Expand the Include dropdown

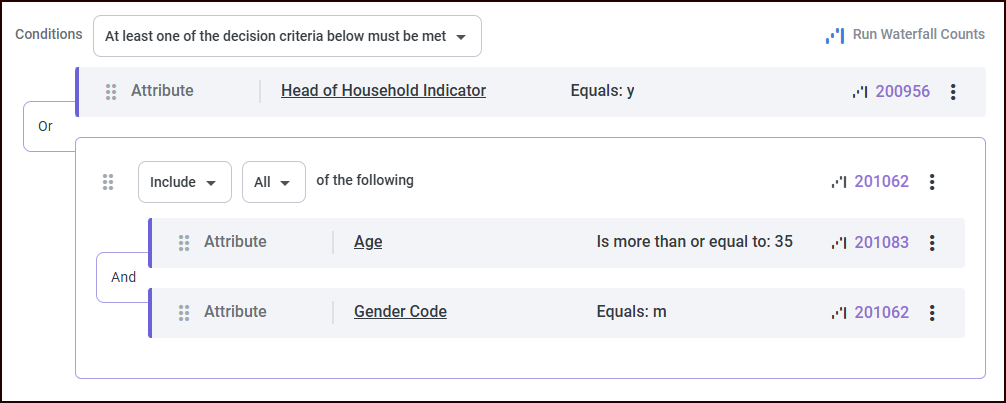point(184,182)
